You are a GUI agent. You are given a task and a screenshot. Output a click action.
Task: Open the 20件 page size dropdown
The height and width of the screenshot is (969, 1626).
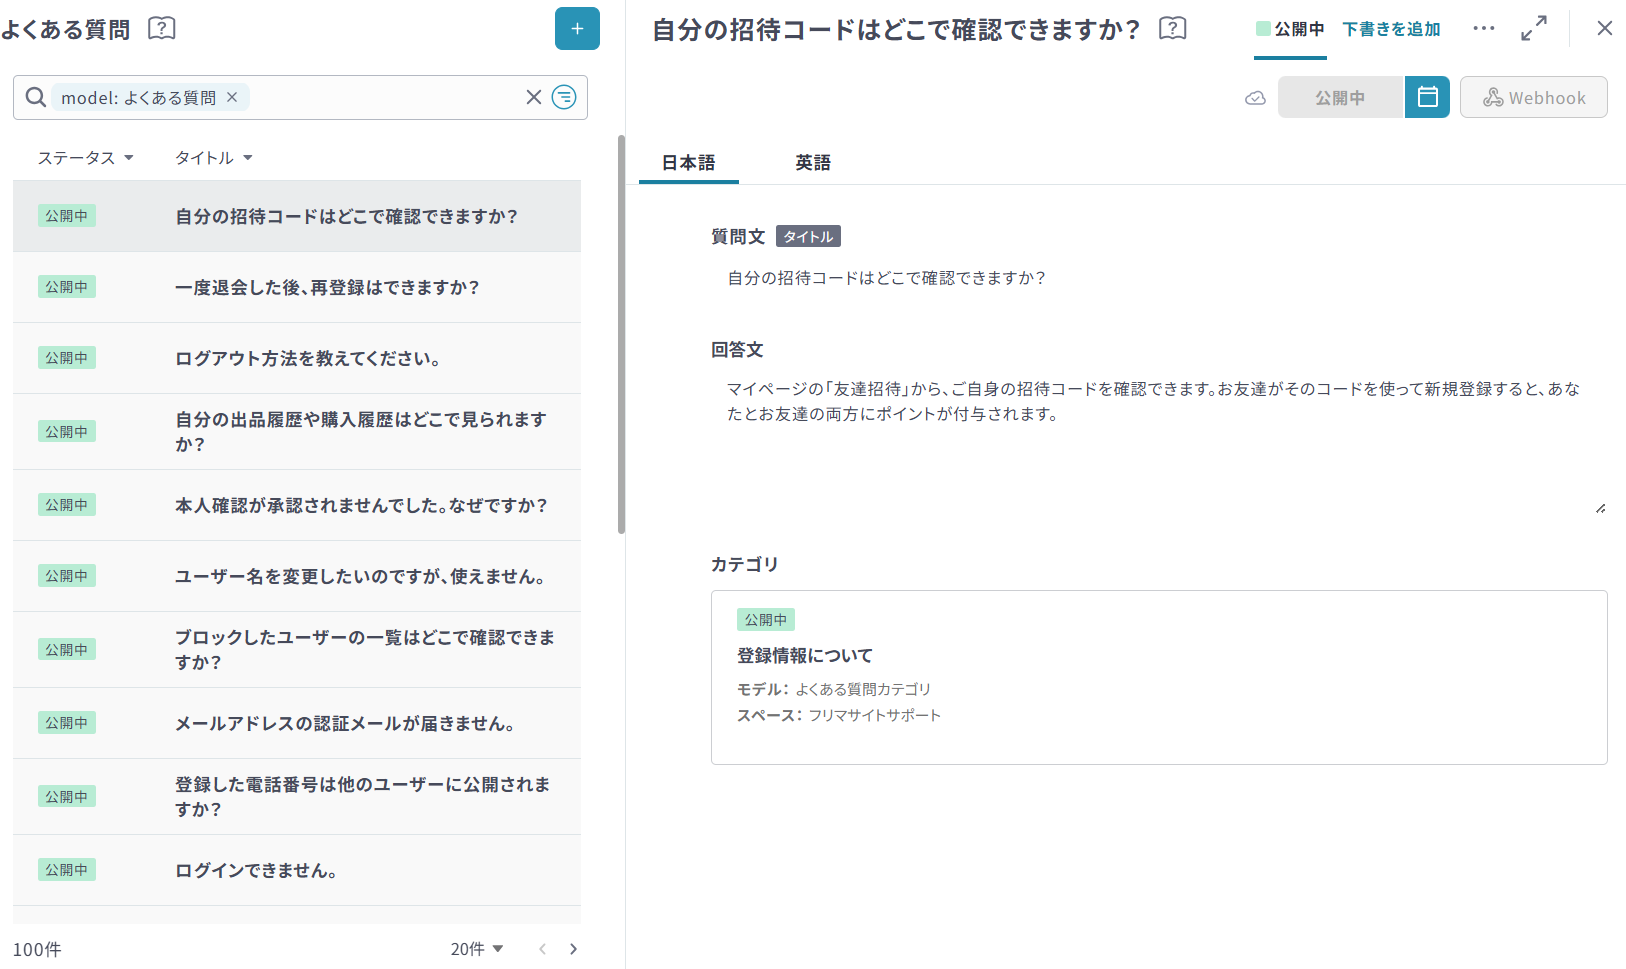tap(476, 949)
